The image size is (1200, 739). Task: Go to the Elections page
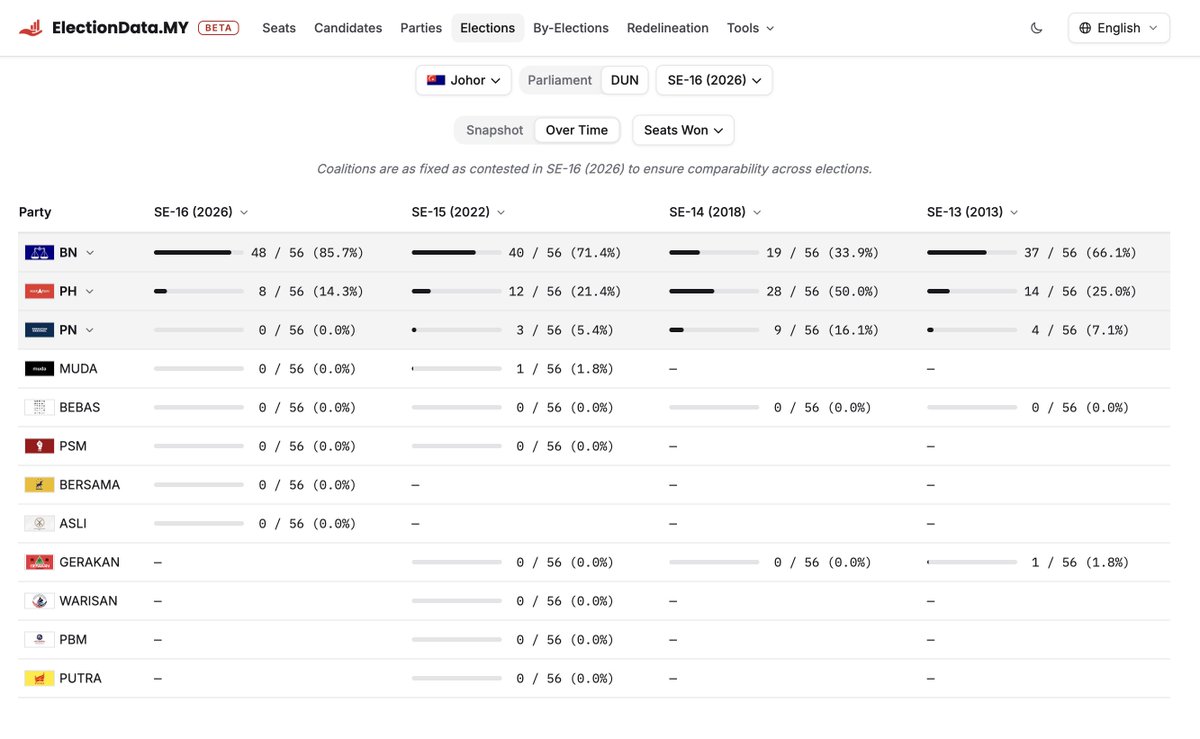488,28
